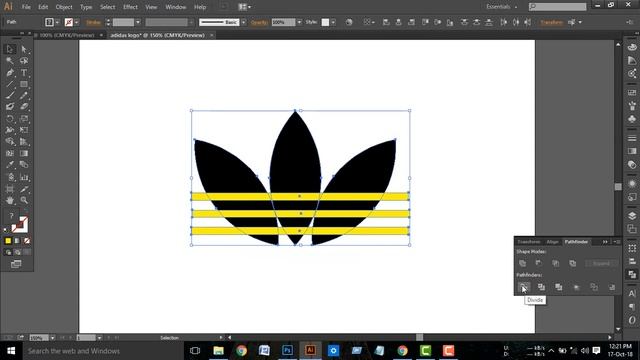Click the Opacity label link
This screenshot has height=360, width=640.
tap(259, 22)
